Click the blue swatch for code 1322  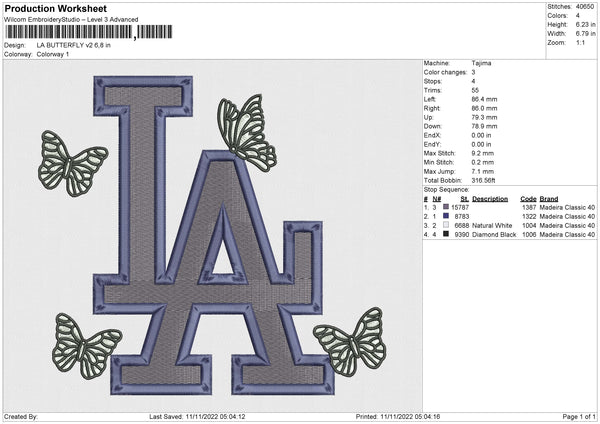(446, 216)
